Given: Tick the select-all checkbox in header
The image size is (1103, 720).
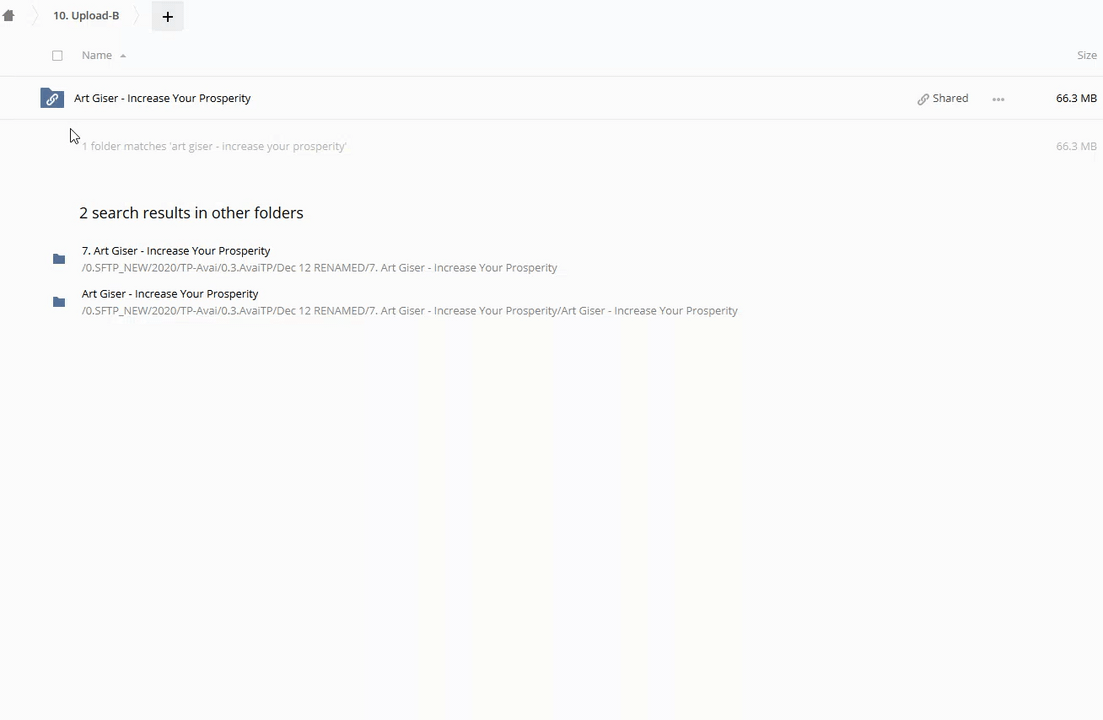Looking at the screenshot, I should pos(57,56).
